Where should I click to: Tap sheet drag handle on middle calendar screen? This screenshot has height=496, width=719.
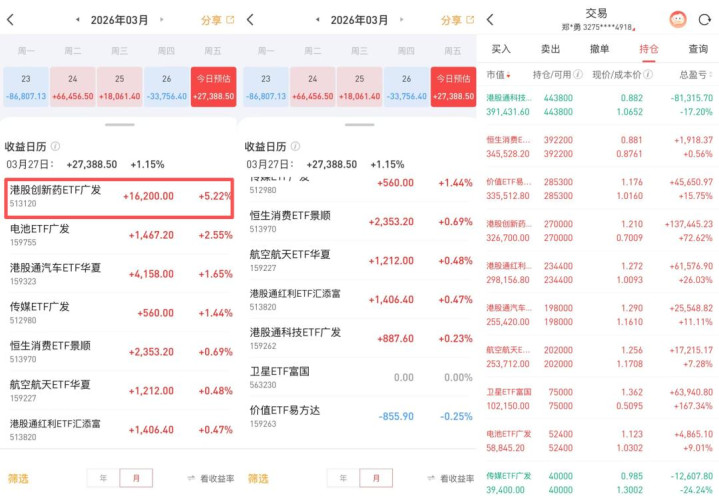tap(360, 125)
